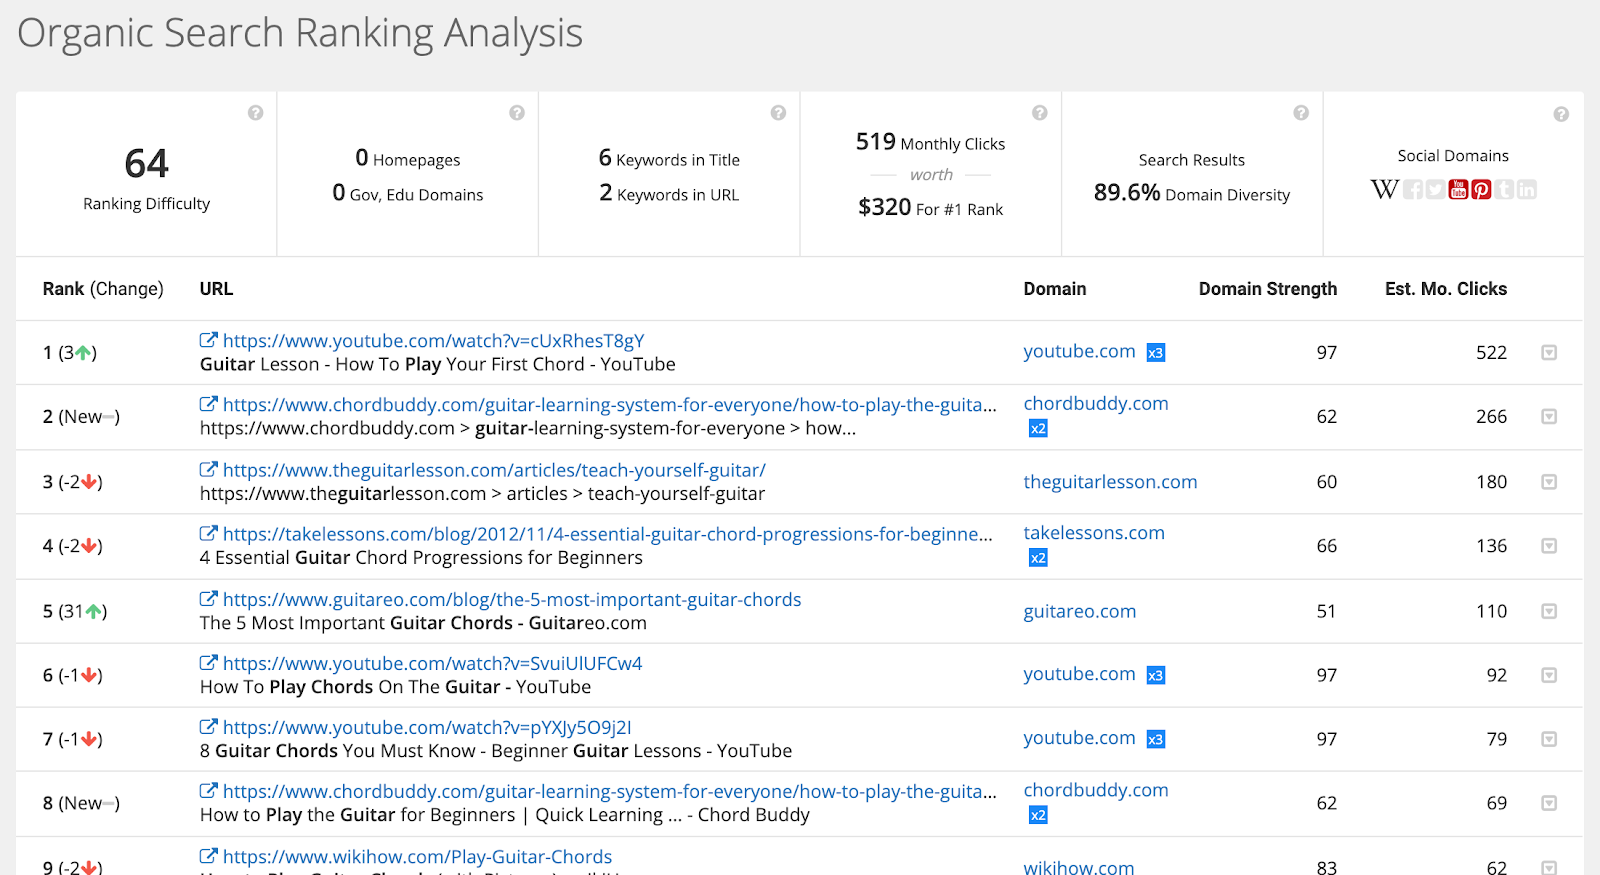1600x875 pixels.
Task: Click wikihow.com domain link
Action: coord(1079,866)
